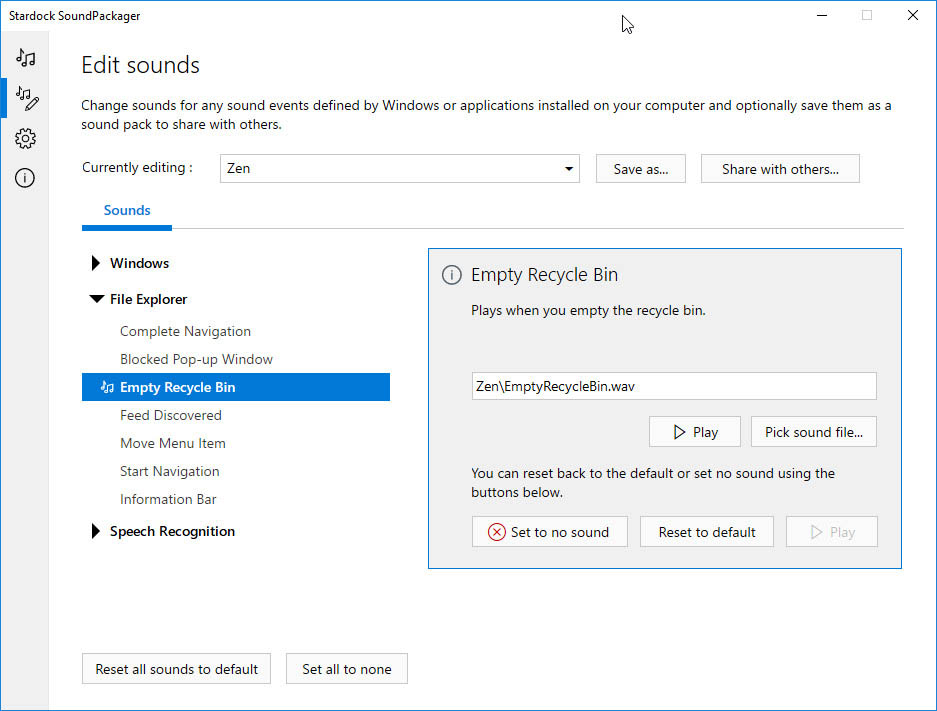Click Set all to none button

pyautogui.click(x=347, y=669)
